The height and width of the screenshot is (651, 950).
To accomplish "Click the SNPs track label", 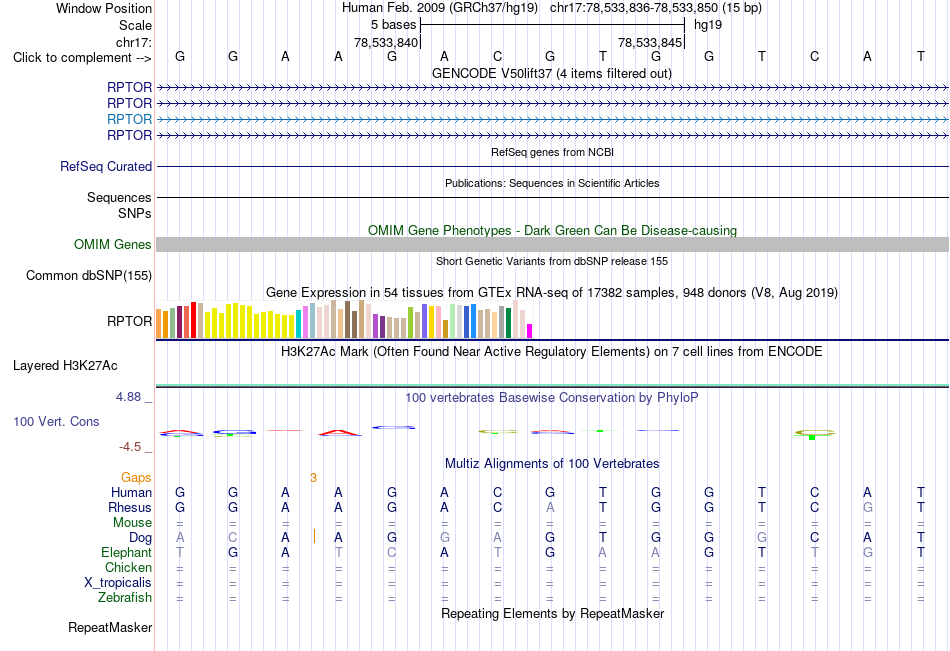I will pos(135,213).
